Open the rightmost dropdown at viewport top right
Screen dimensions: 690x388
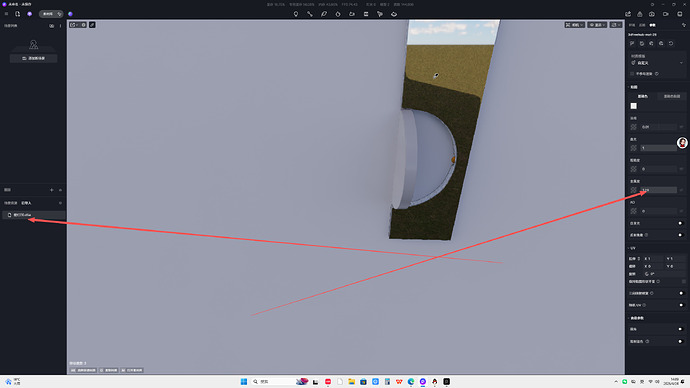[x=616, y=25]
